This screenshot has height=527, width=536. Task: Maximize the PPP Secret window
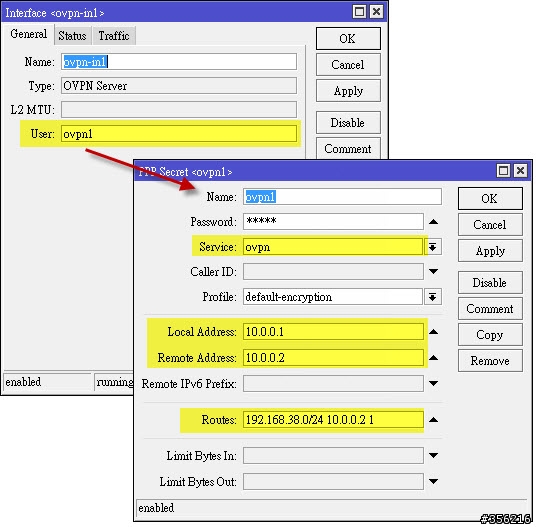(x=503, y=171)
